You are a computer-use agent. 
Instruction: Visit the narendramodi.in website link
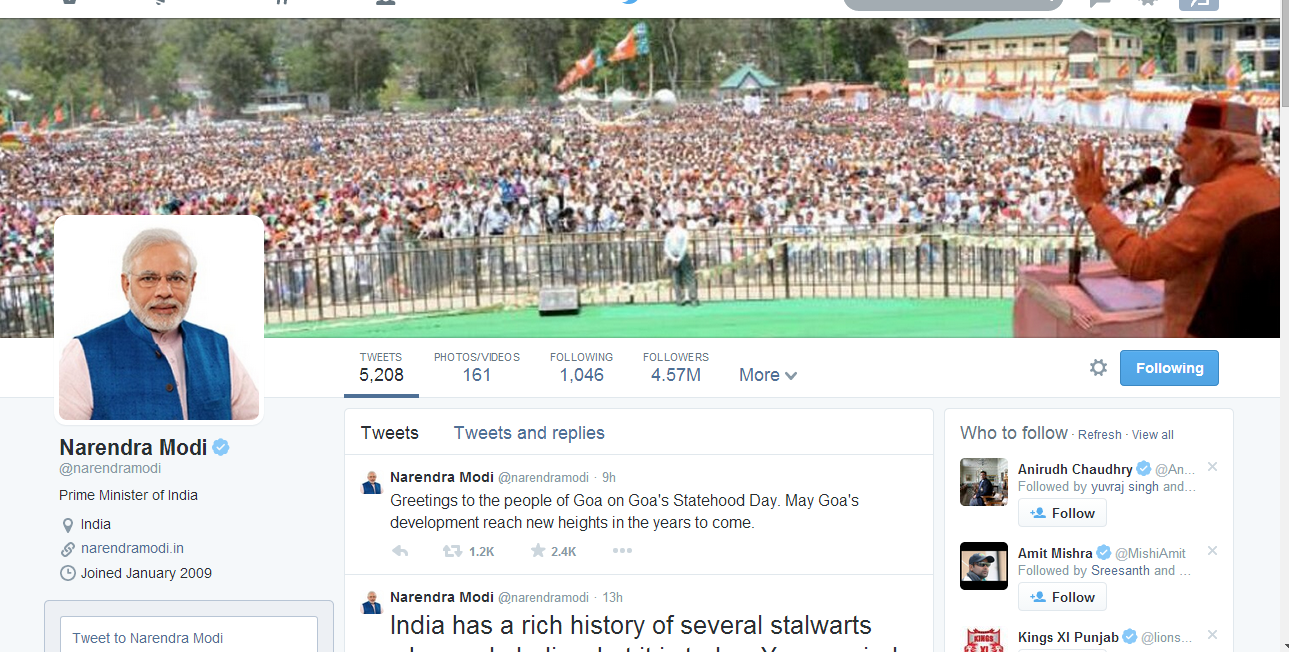tap(132, 548)
